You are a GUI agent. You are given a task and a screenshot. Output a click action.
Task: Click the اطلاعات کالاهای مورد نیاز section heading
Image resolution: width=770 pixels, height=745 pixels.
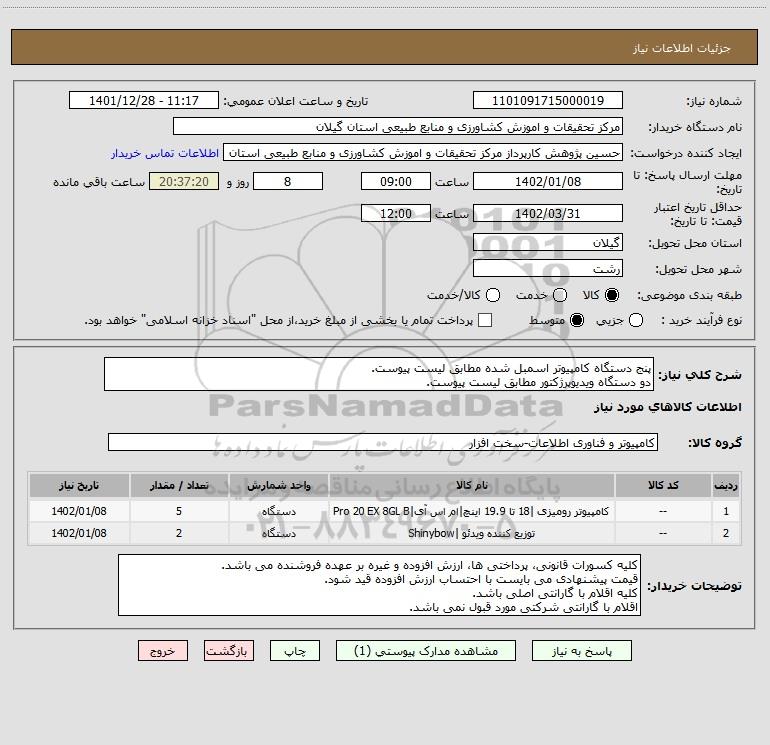tap(668, 407)
